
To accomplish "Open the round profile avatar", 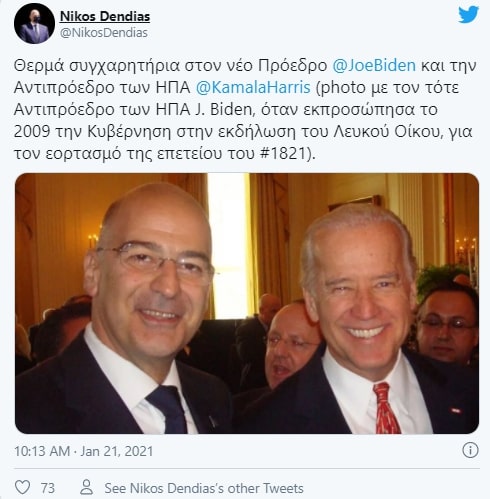I will (x=34, y=24).
